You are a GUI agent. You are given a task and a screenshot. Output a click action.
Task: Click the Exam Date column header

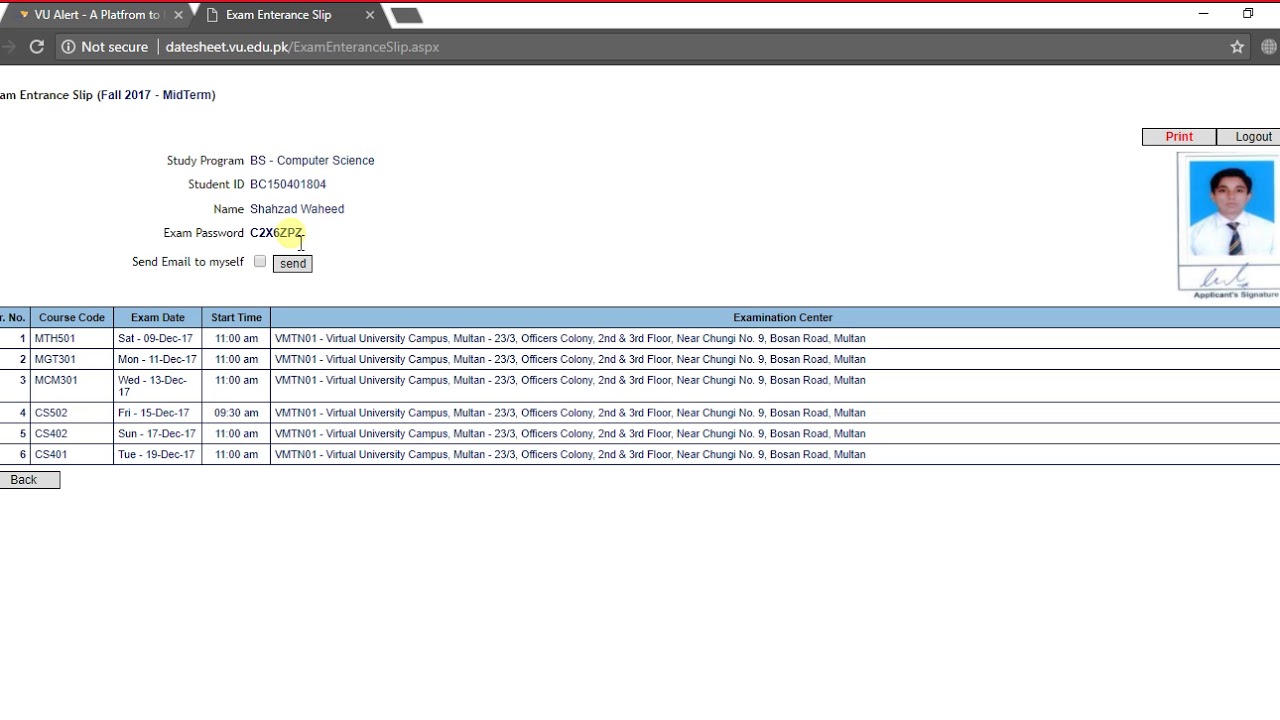coord(158,317)
